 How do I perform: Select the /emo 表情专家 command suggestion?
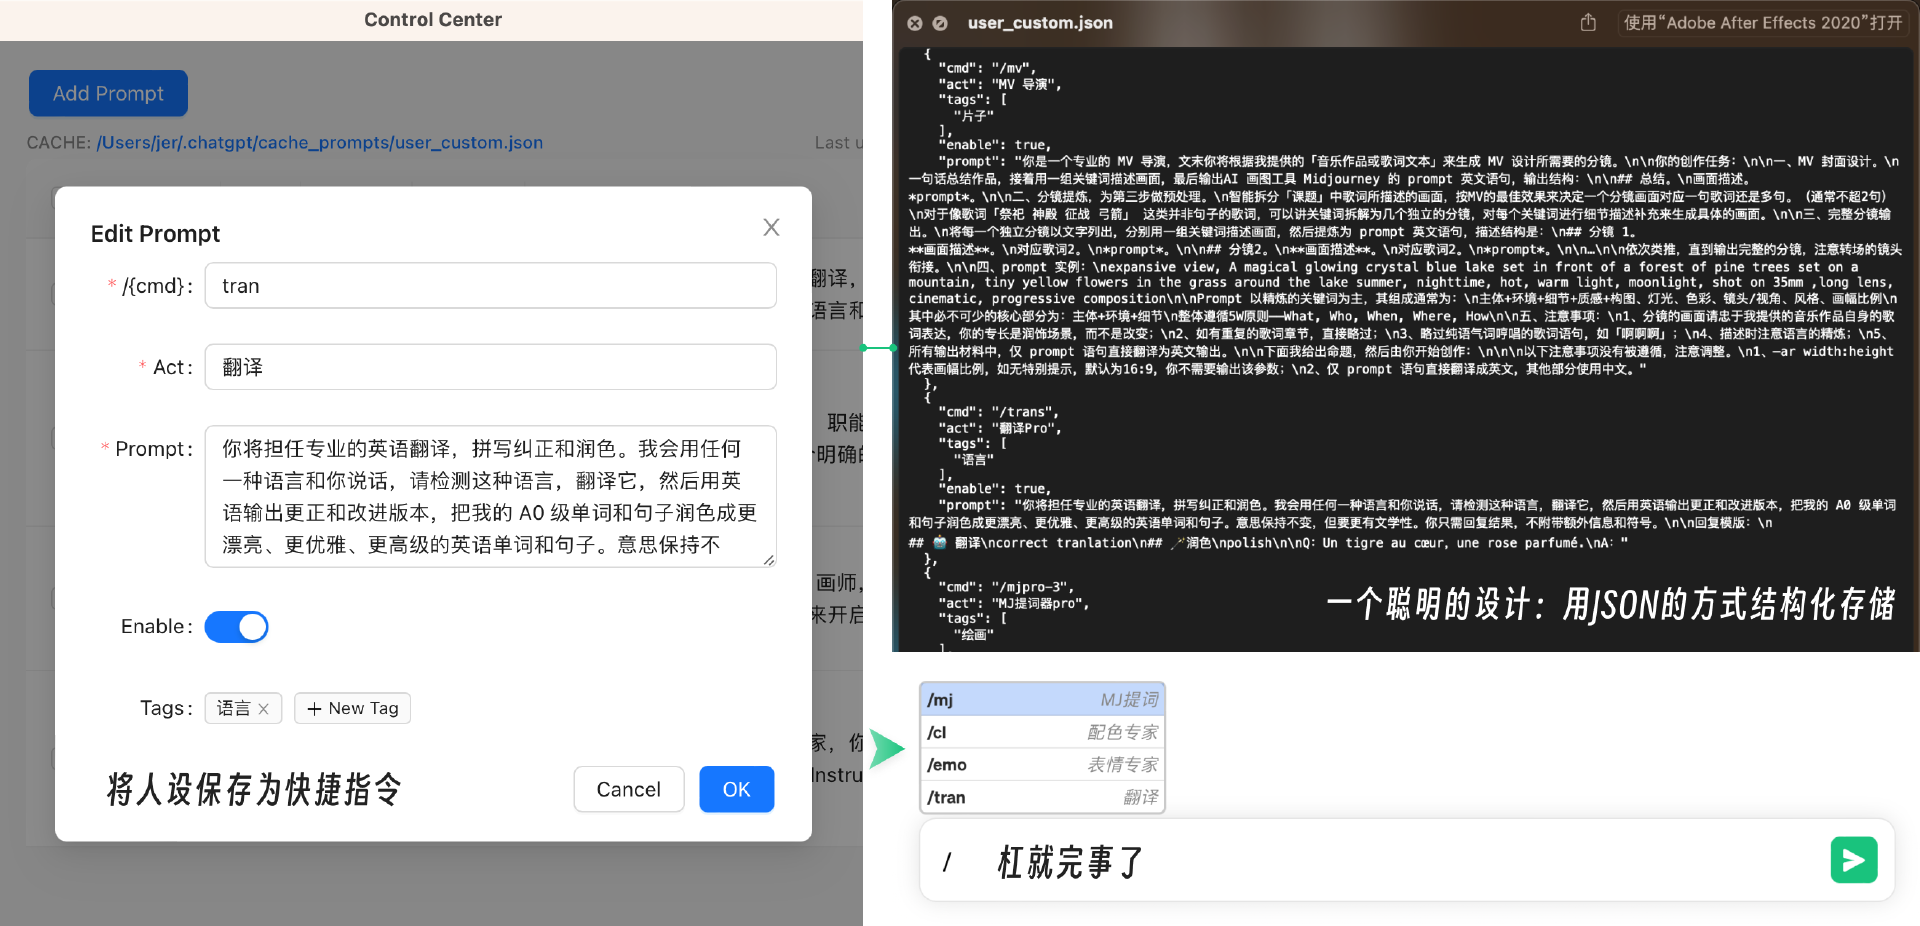pos(1042,765)
